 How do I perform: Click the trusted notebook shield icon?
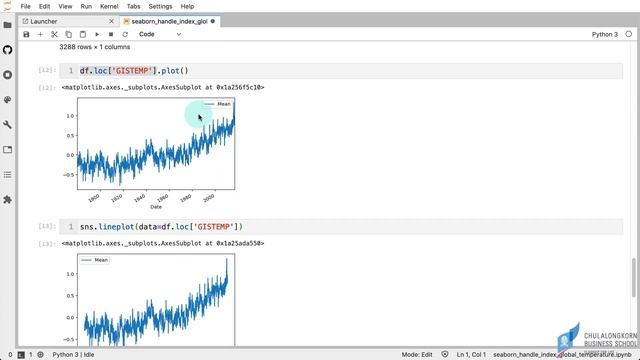tap(445, 355)
